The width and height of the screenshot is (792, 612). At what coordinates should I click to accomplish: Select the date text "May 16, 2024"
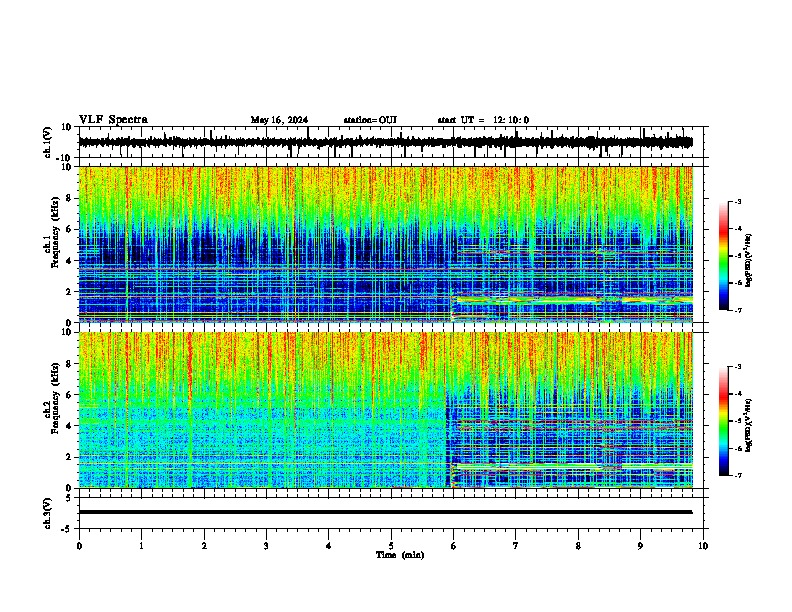click(279, 120)
